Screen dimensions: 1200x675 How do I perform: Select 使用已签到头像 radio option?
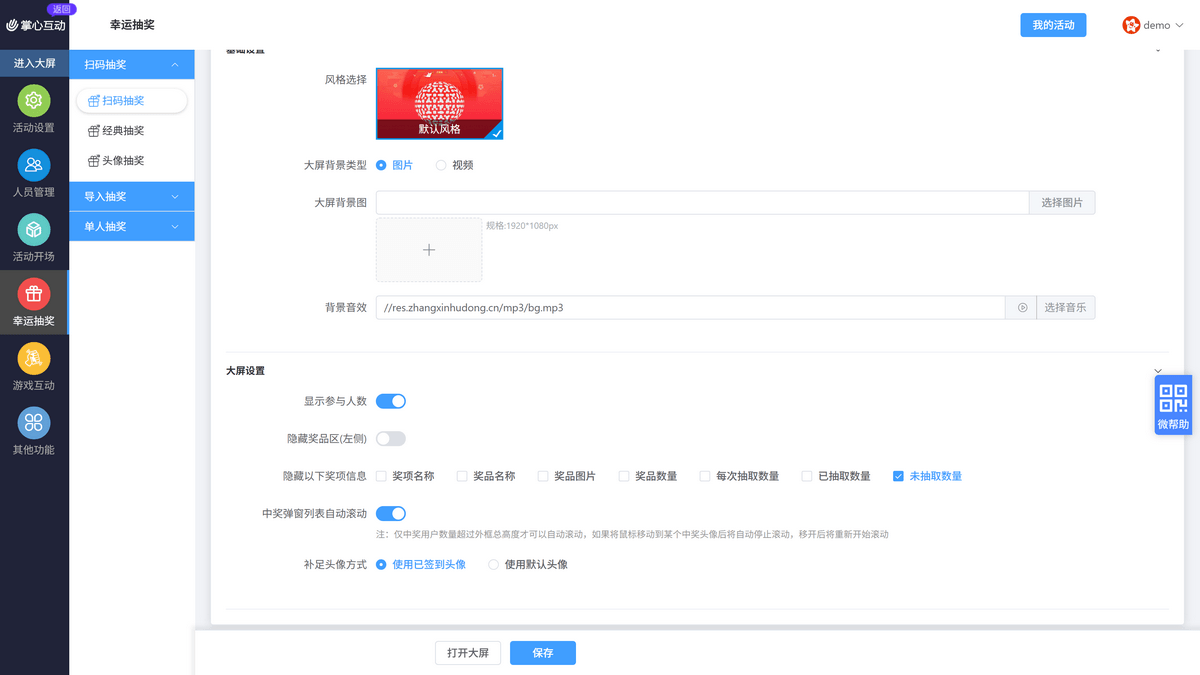(381, 564)
